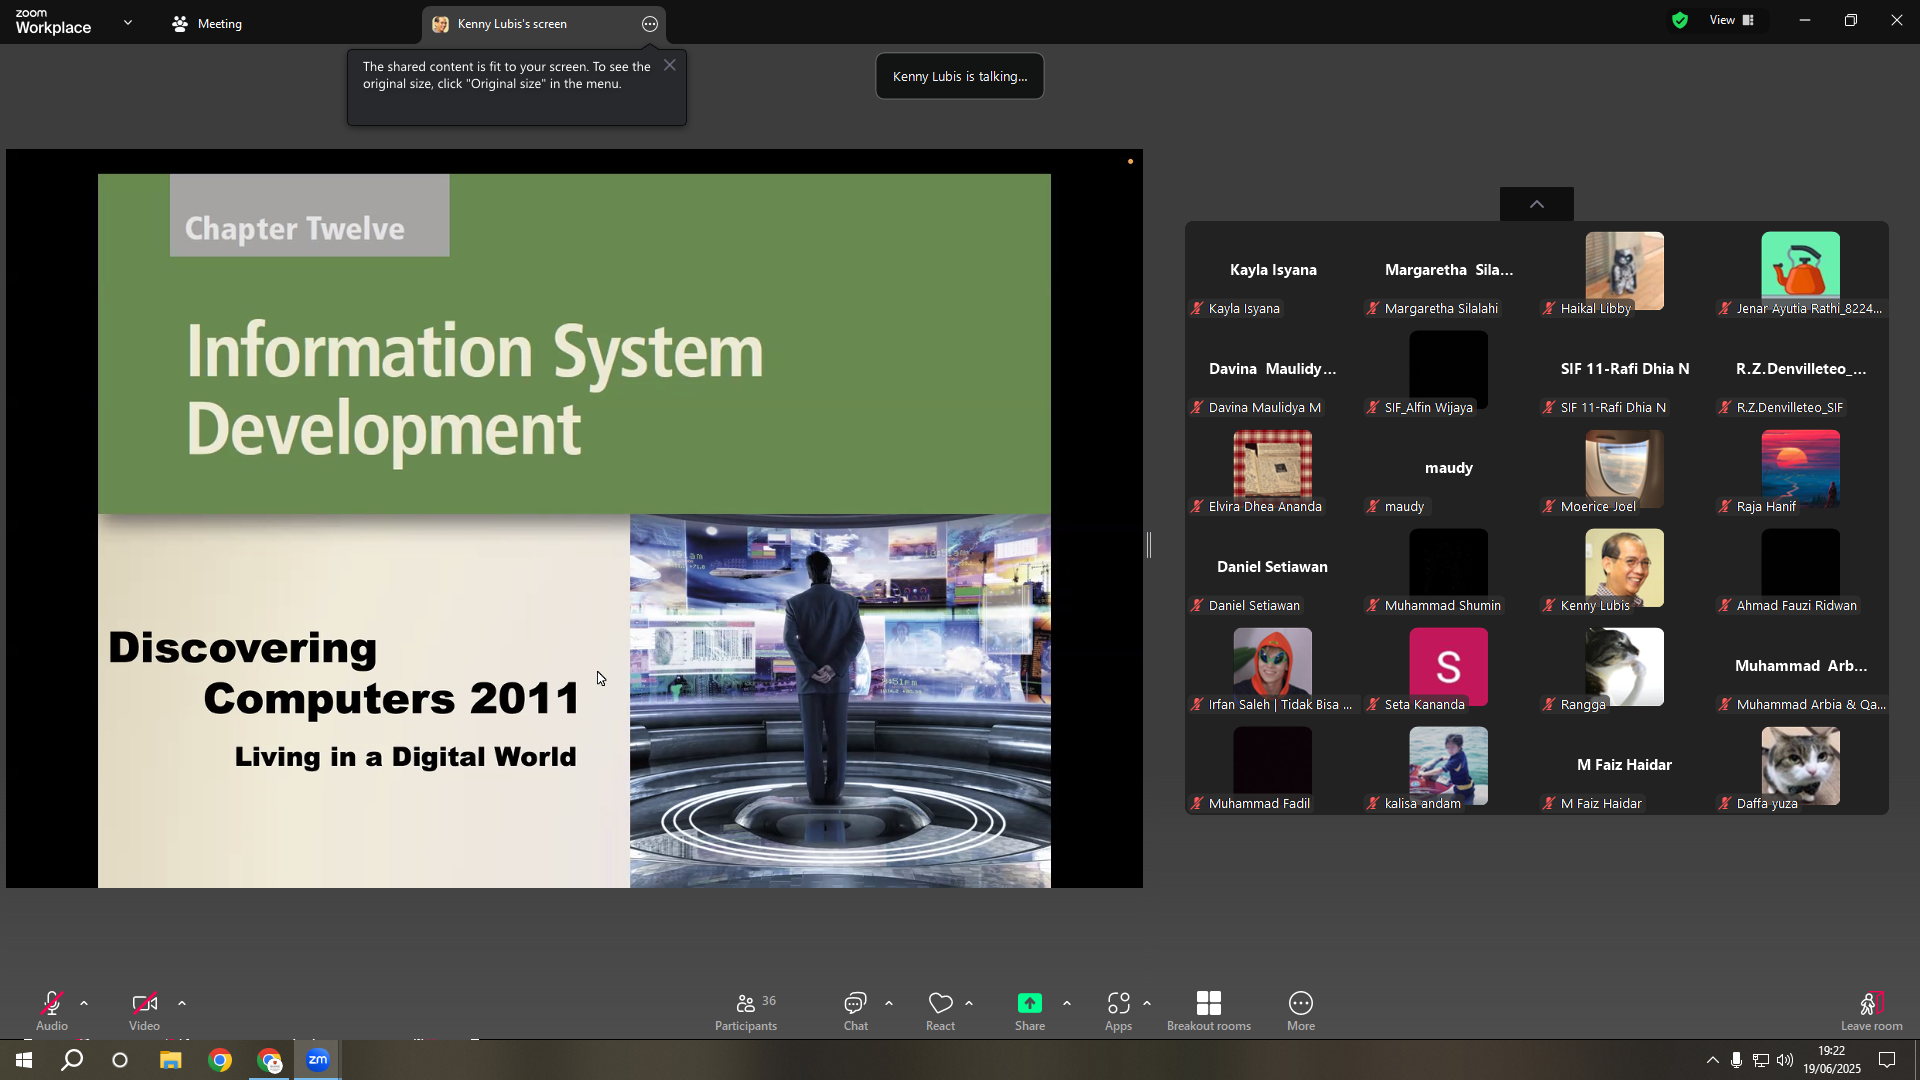Click Seta Kananda's pink S avatar
The width and height of the screenshot is (1920, 1080).
(1448, 667)
